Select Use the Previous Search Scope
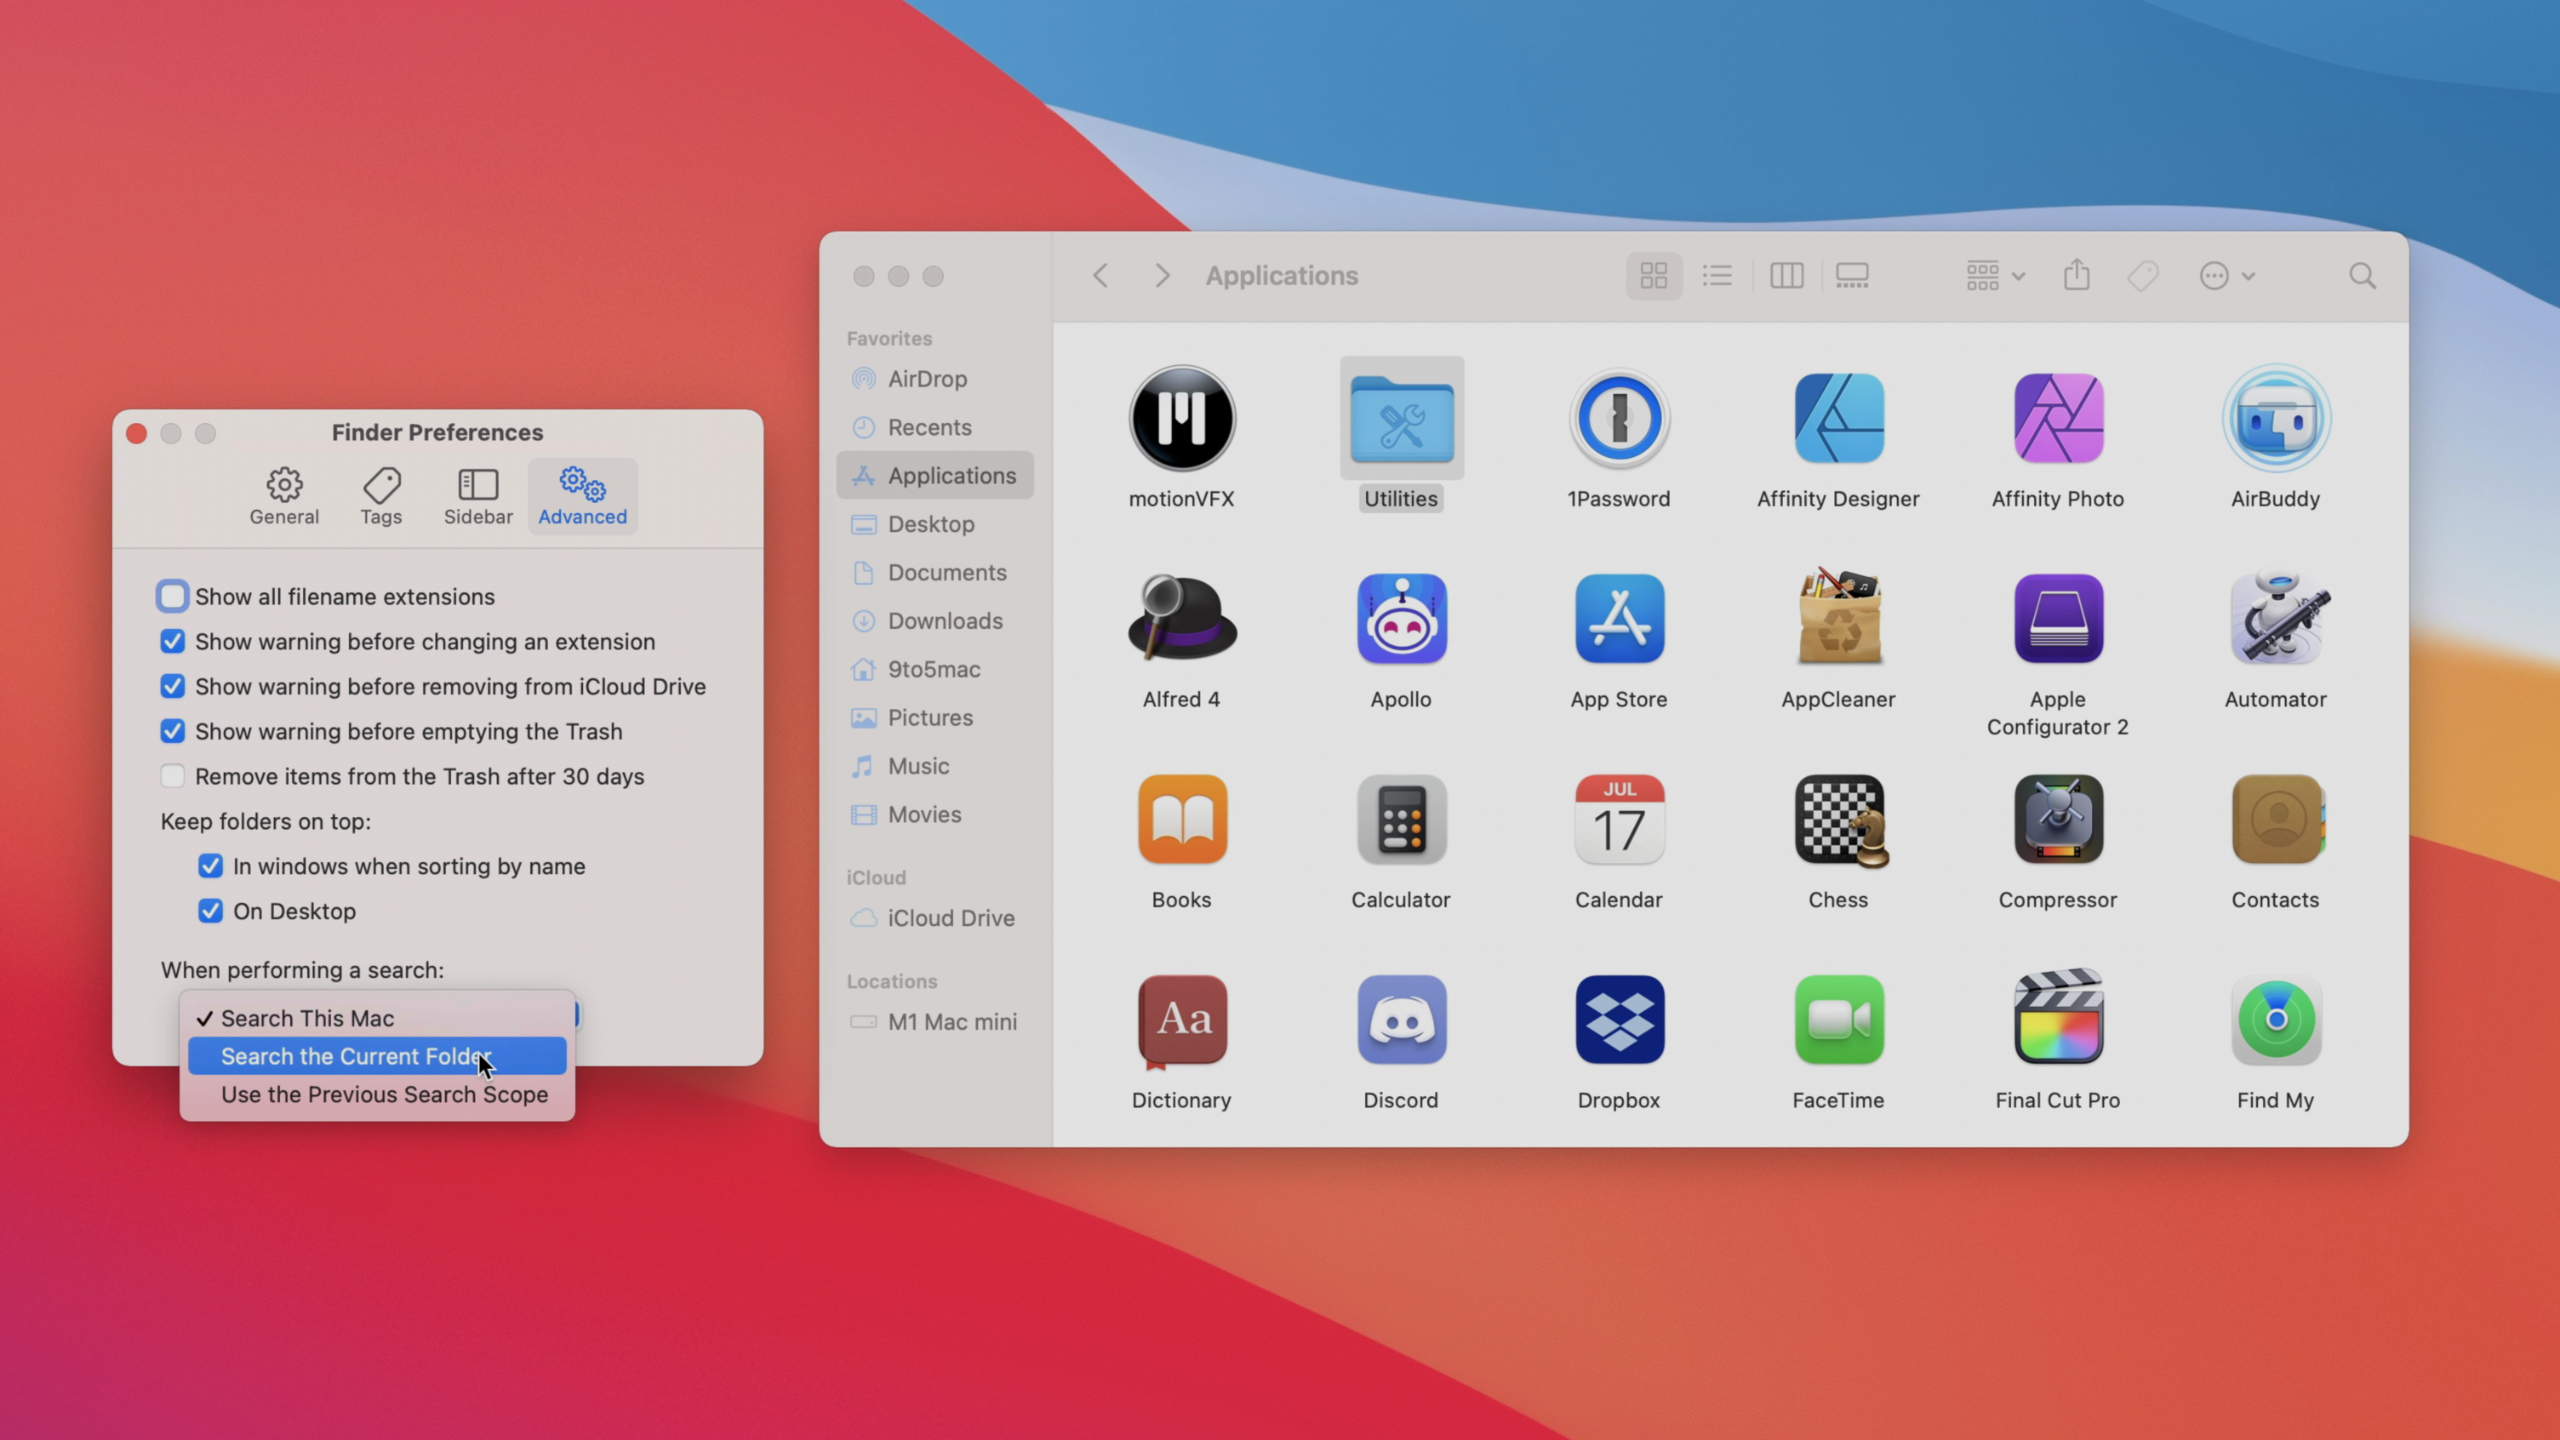The image size is (2560, 1440). tap(383, 1094)
